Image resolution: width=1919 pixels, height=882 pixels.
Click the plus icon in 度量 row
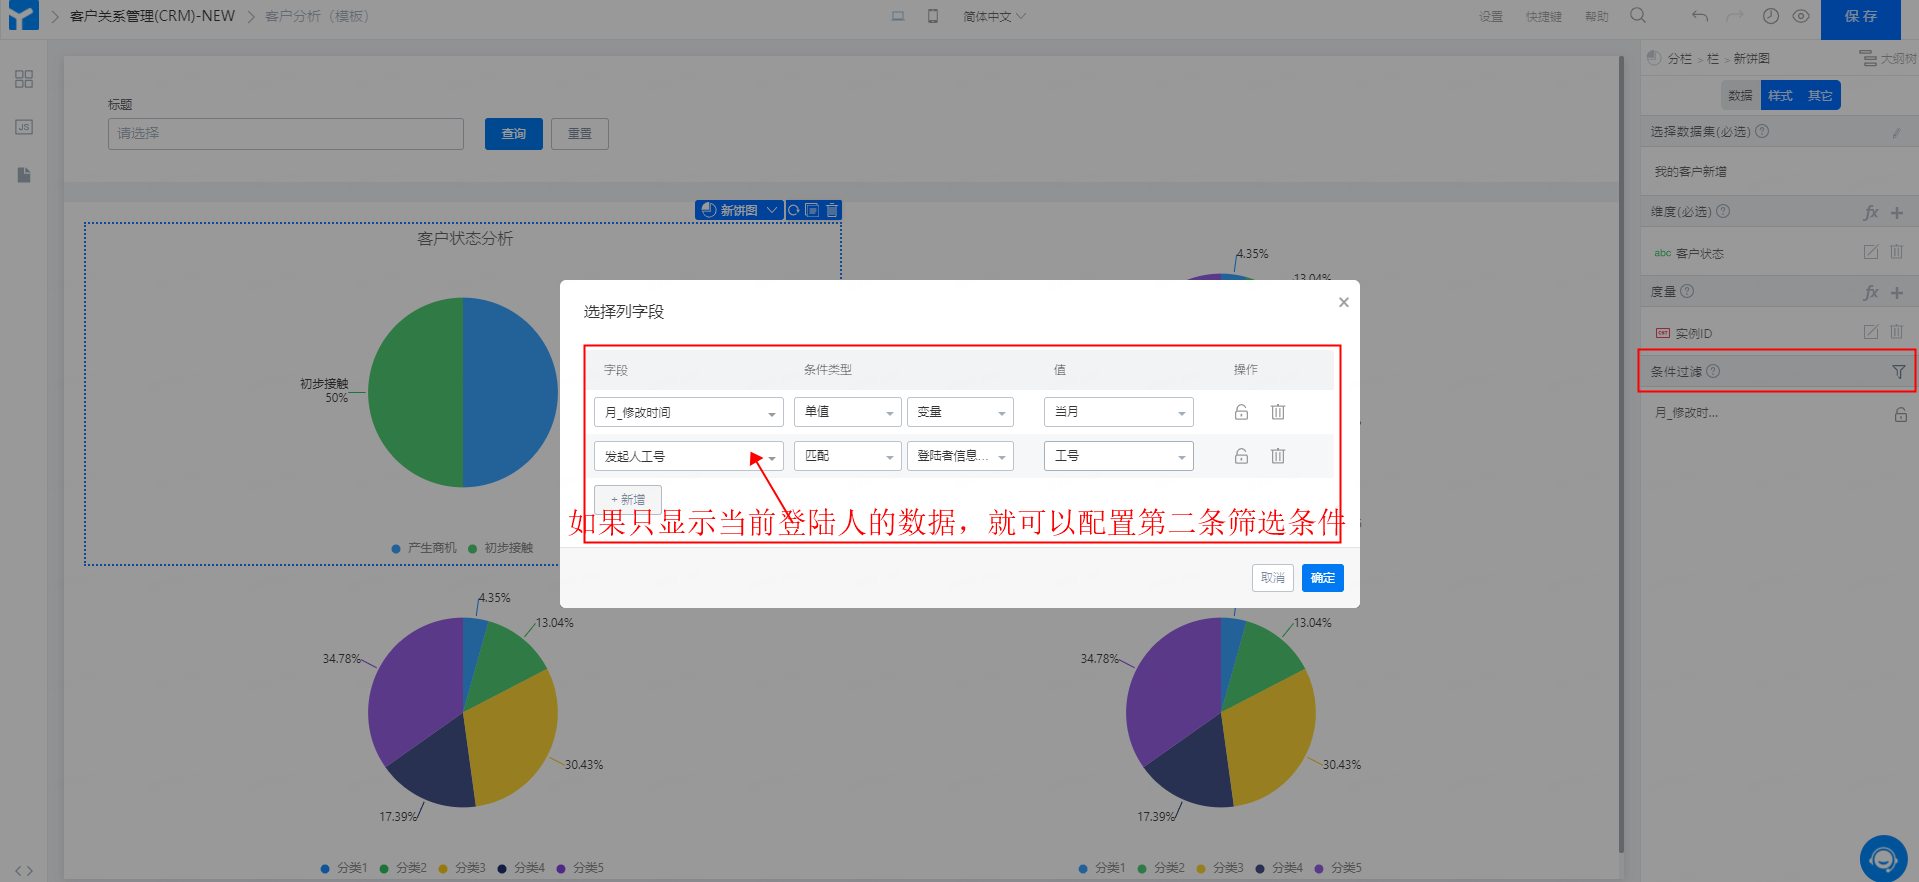(1897, 293)
